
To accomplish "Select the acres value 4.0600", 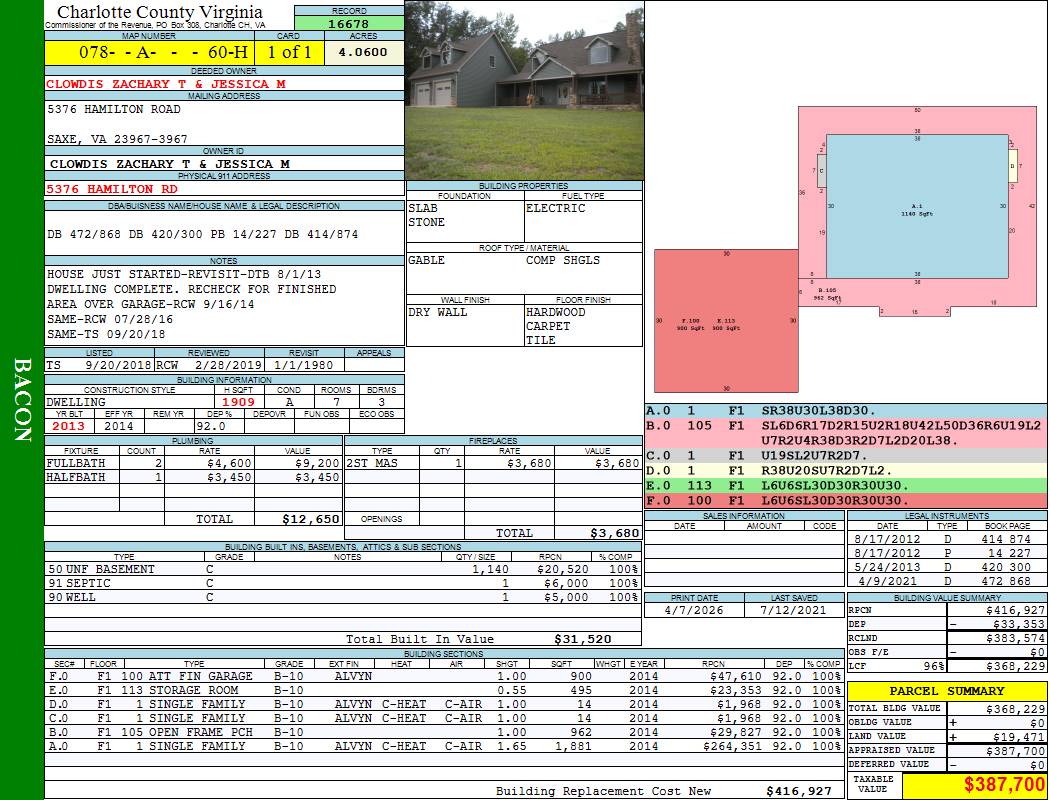I will coord(363,52).
